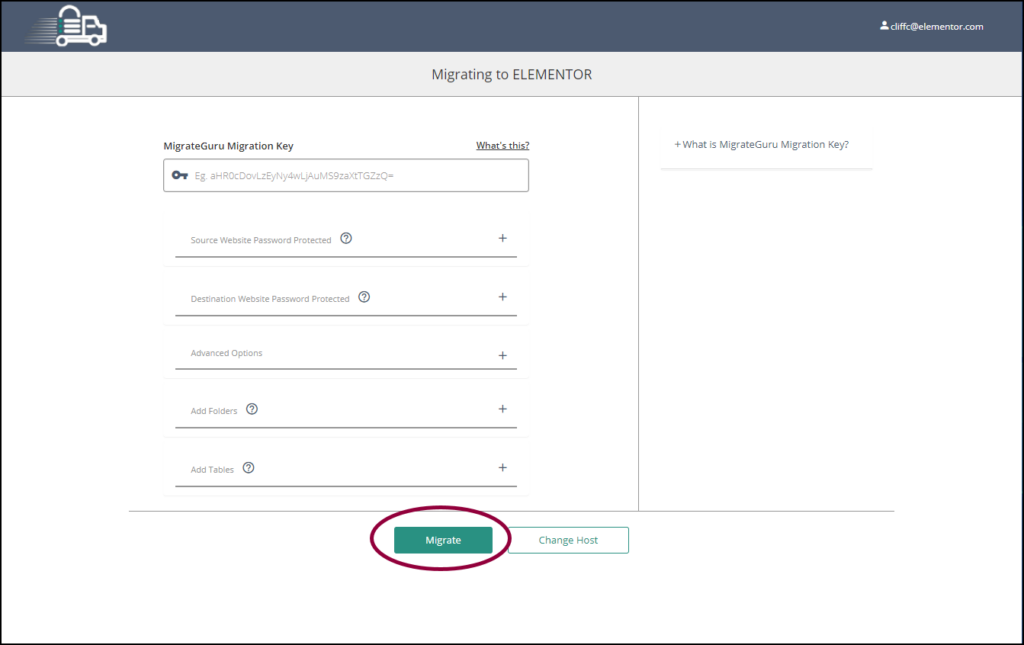Click the 'MigrateGuru Migration Key' label

[x=227, y=145]
